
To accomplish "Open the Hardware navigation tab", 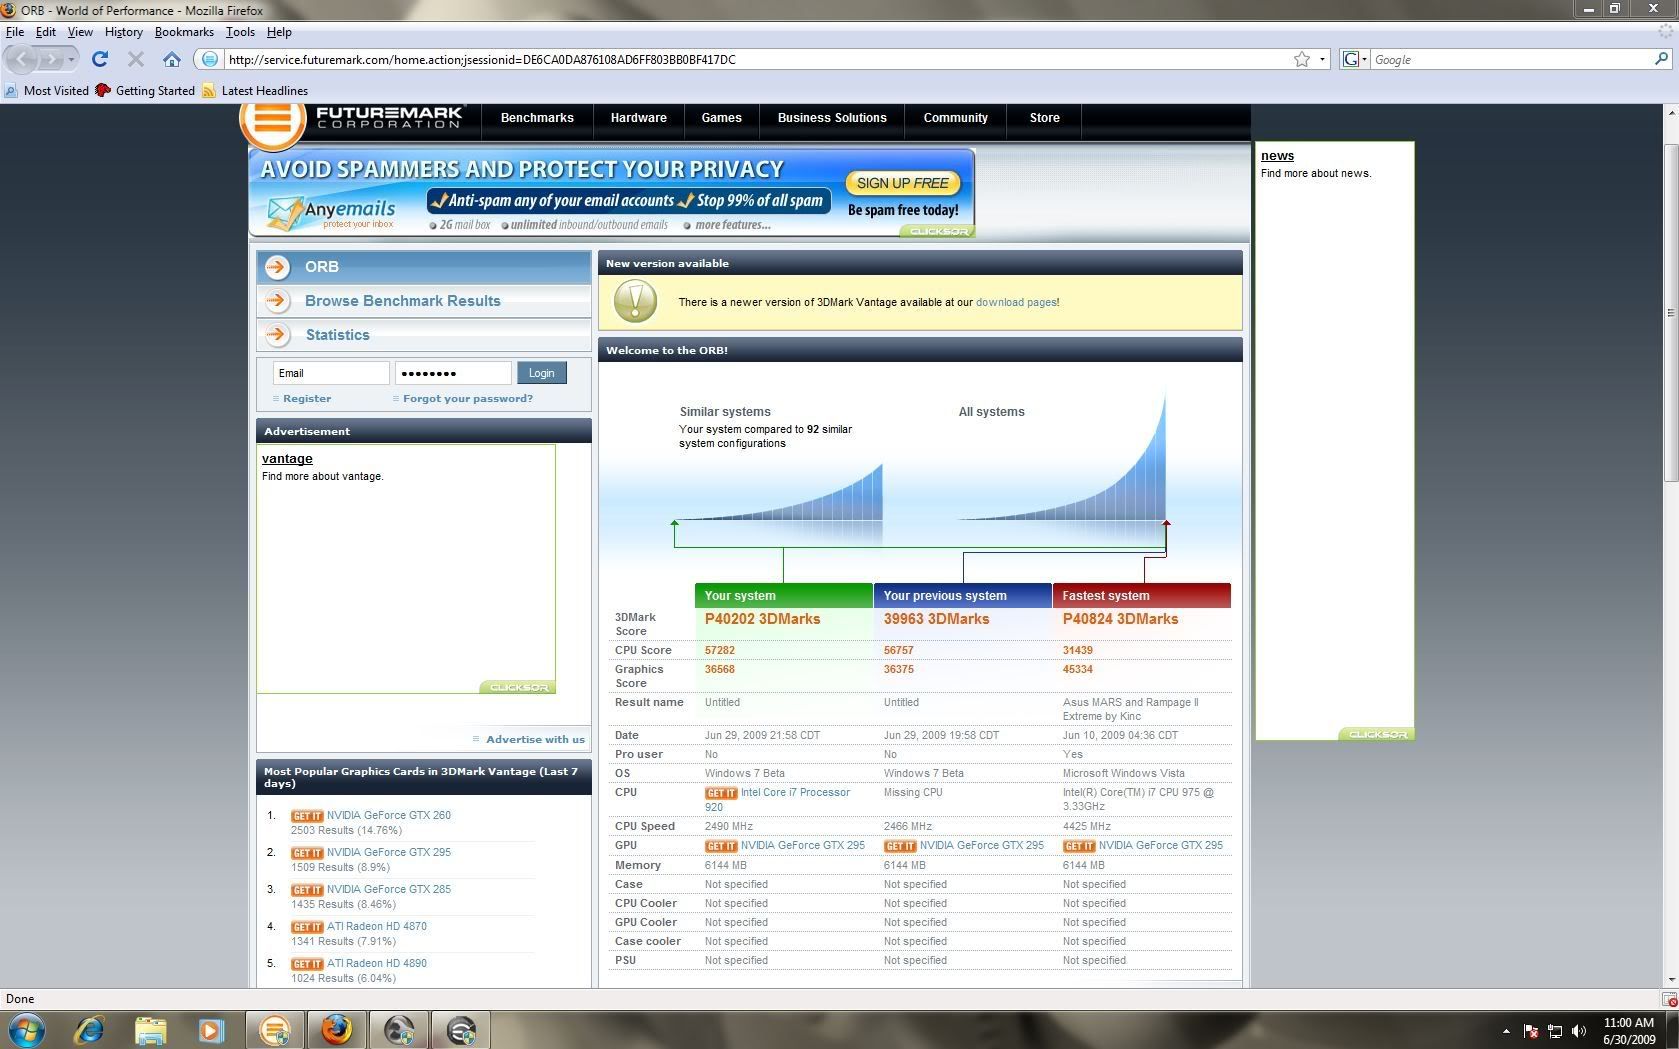I will click(x=638, y=118).
